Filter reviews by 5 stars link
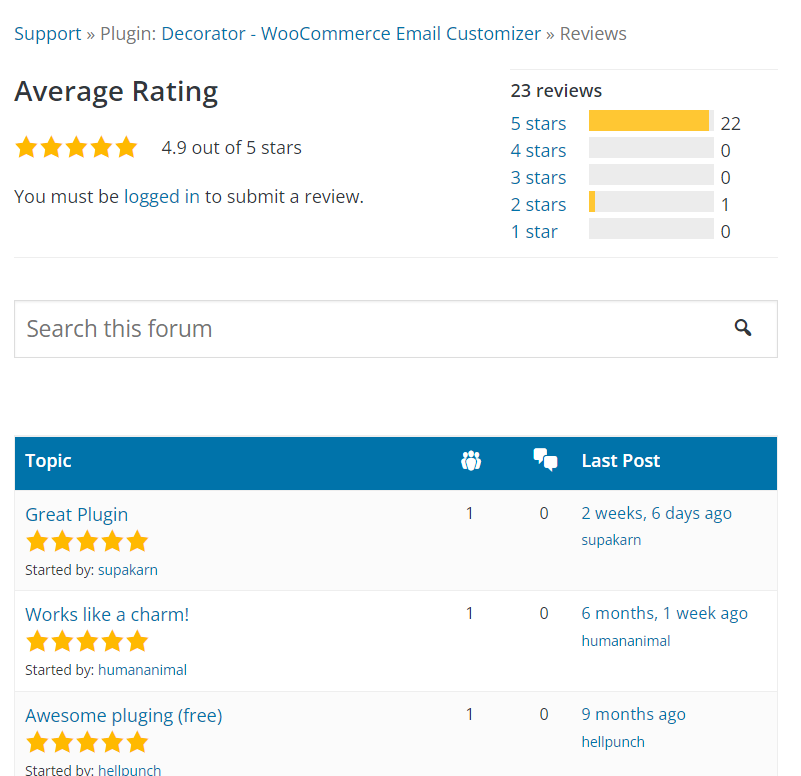 click(x=538, y=124)
